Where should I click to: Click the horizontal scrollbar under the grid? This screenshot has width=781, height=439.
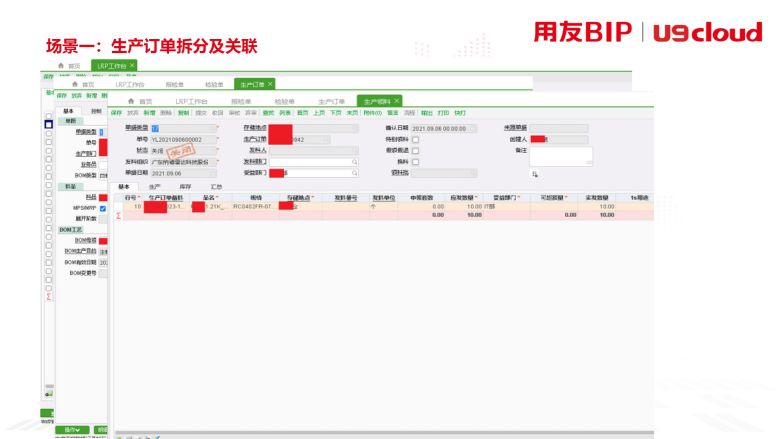tap(384, 433)
